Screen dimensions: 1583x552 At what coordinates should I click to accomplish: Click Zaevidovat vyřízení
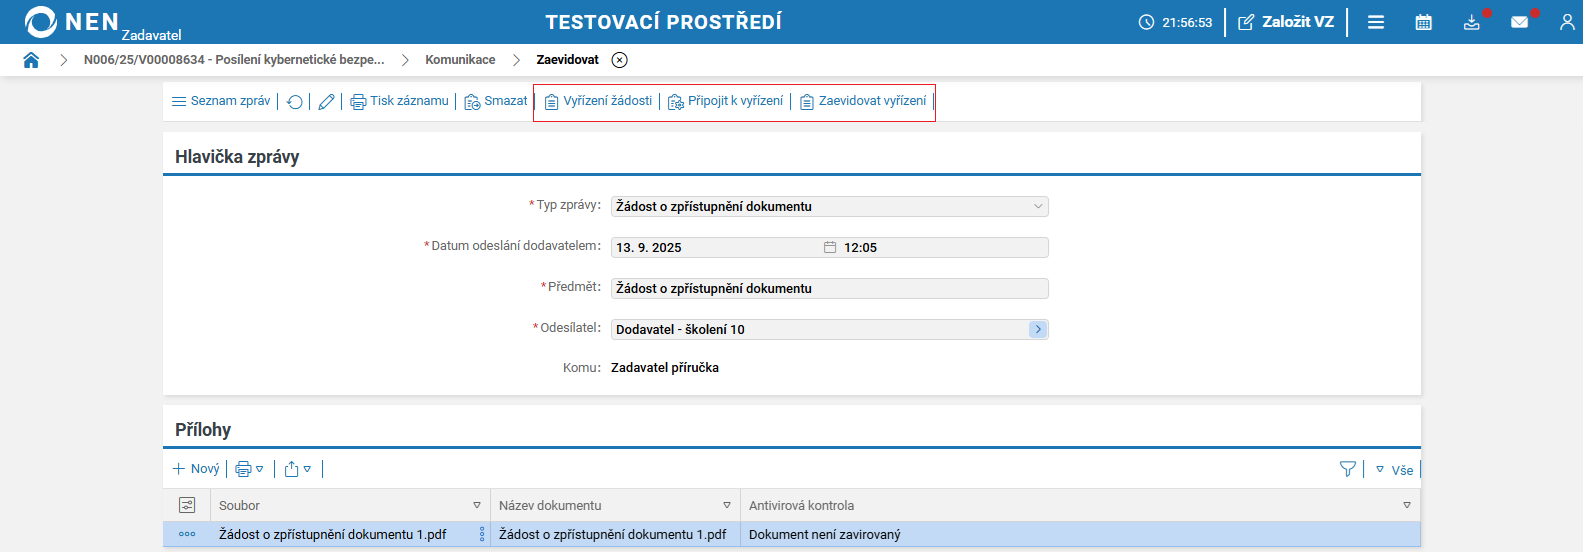point(863,101)
